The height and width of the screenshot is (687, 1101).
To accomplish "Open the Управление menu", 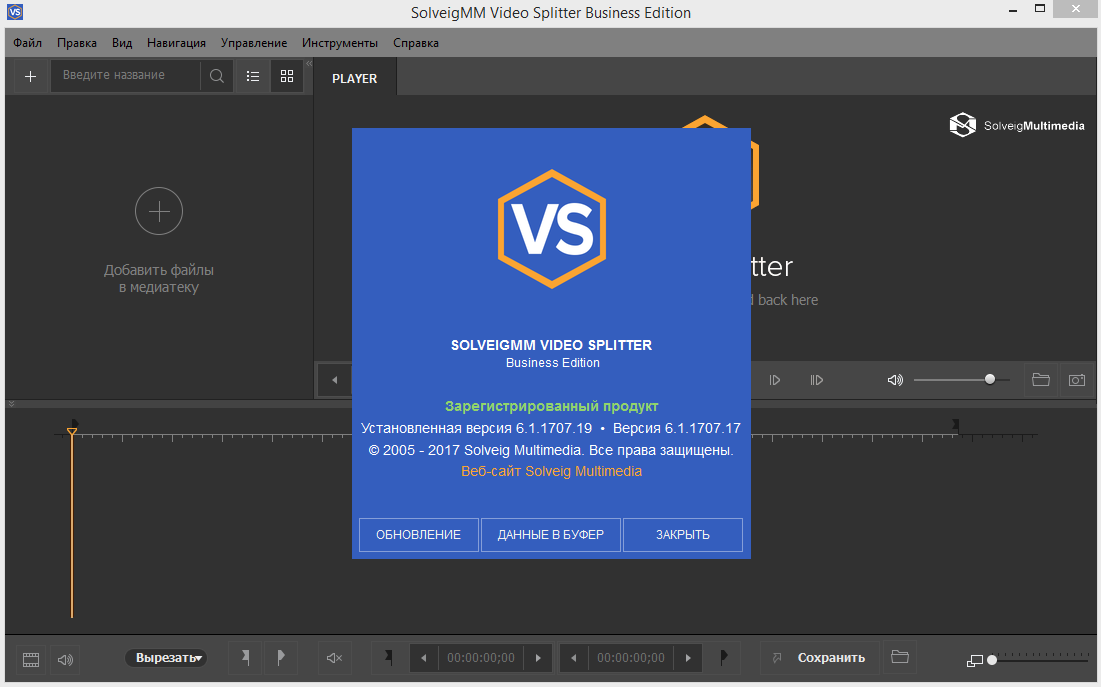I will [253, 43].
